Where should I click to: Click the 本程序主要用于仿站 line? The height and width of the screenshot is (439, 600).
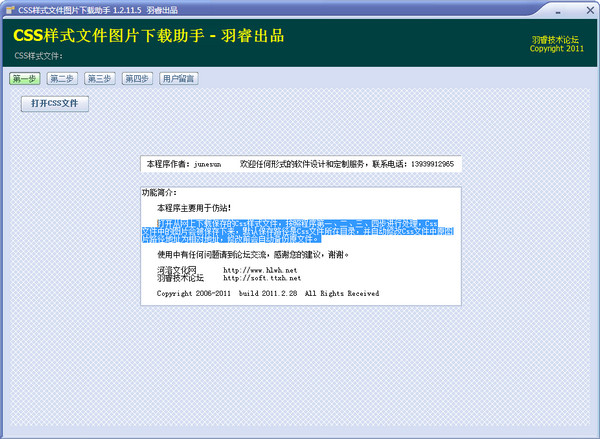tap(194, 208)
